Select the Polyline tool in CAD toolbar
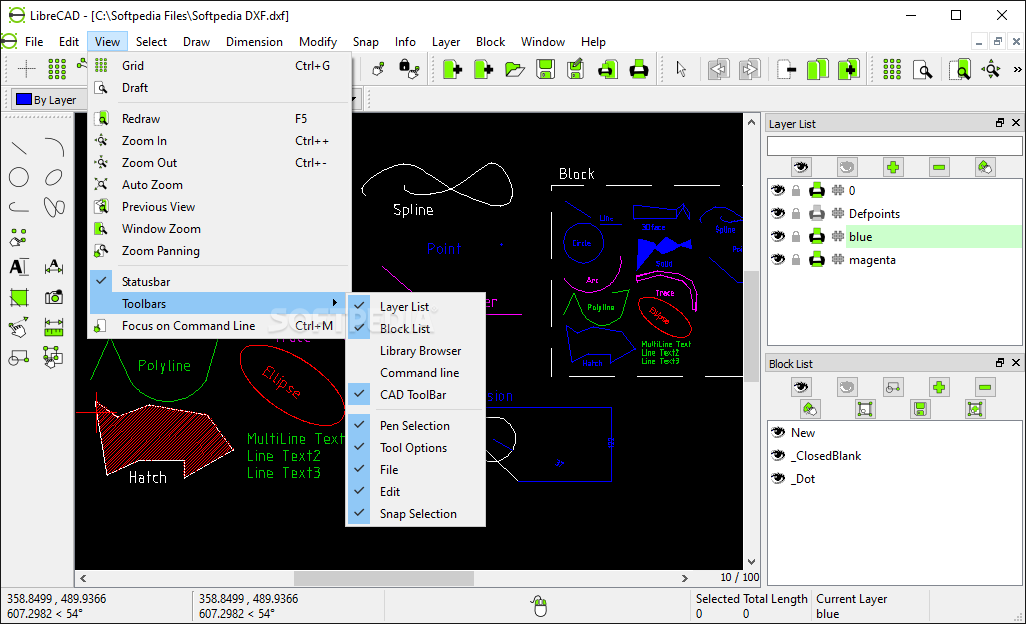This screenshot has width=1026, height=624. click(x=19, y=207)
